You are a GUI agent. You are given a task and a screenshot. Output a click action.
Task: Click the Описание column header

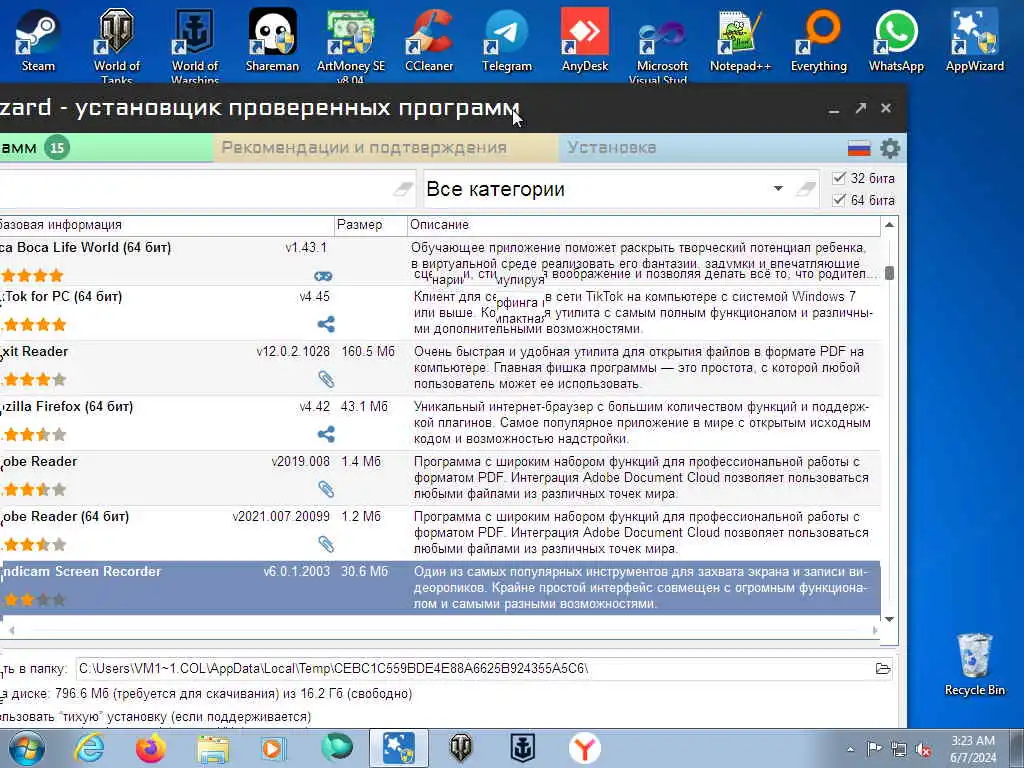643,225
